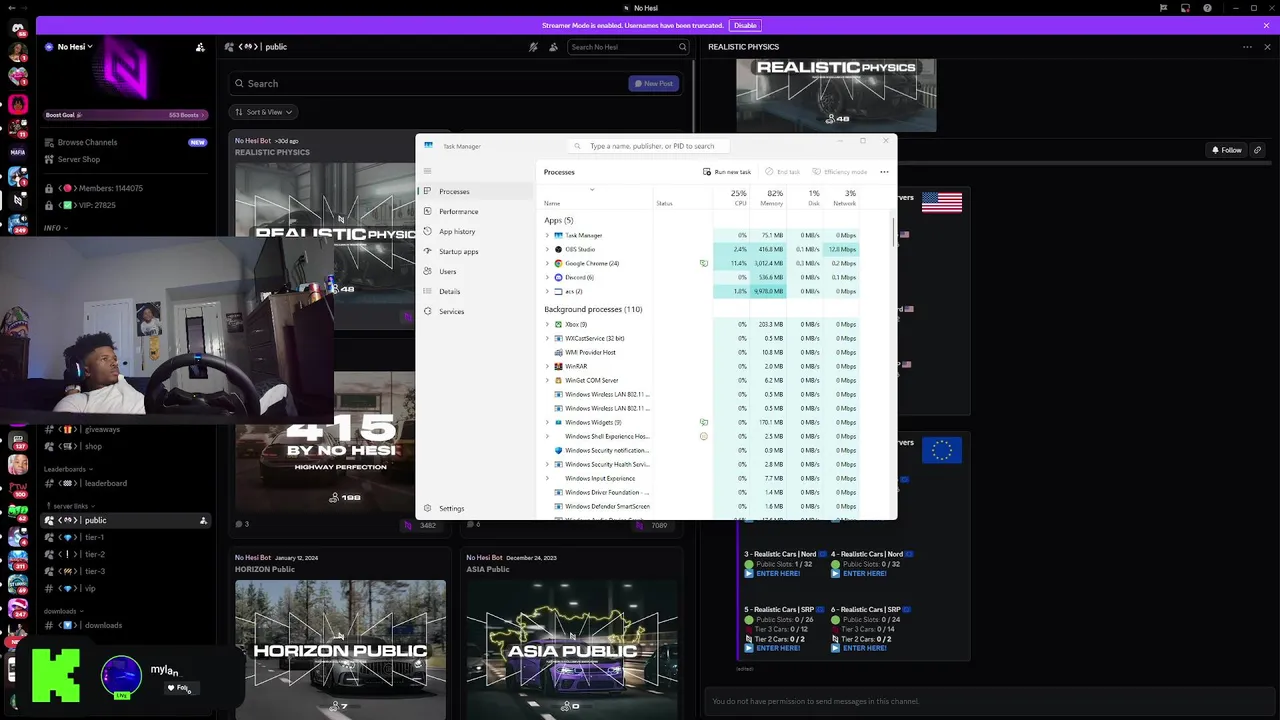This screenshot has height=720, width=1280.
Task: Click ENTER HERE under 3 - Realistic Cars Nord
Action: (x=778, y=574)
